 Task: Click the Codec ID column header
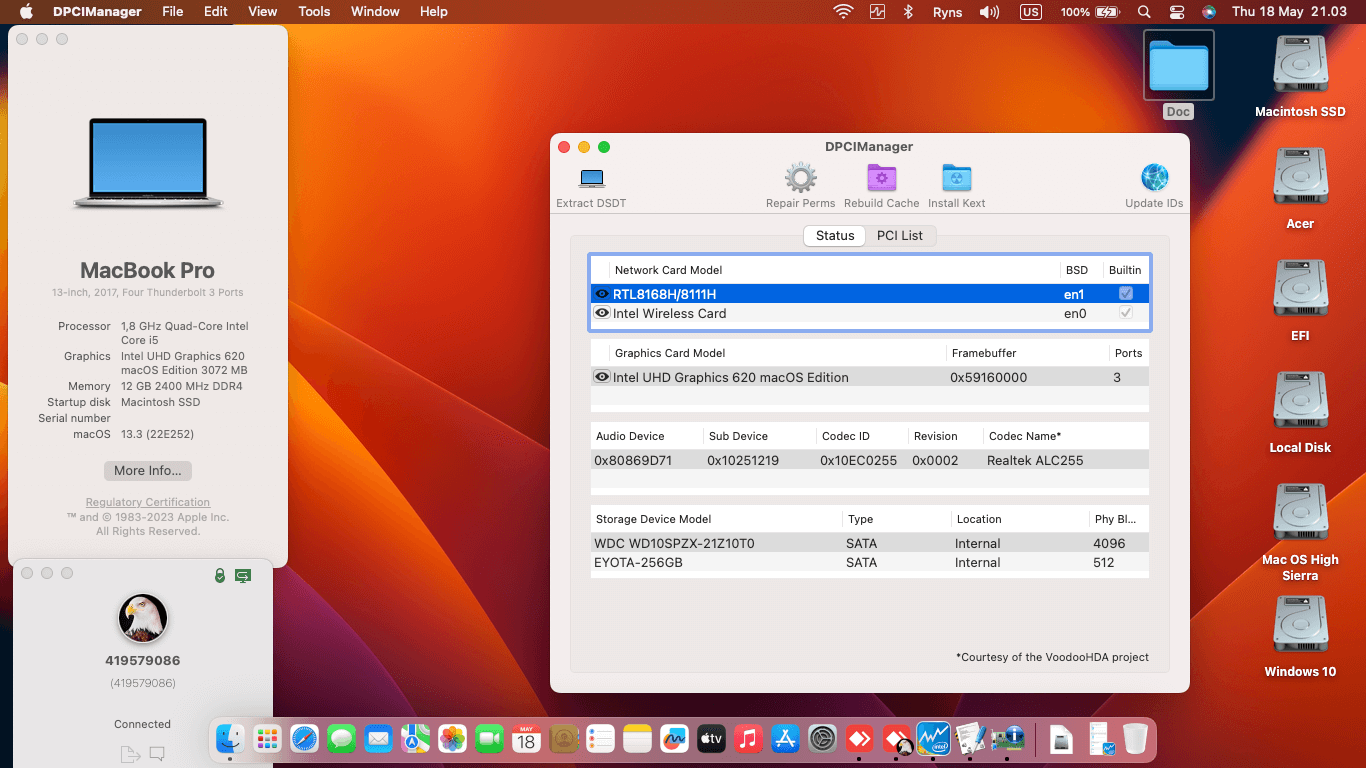tap(846, 436)
